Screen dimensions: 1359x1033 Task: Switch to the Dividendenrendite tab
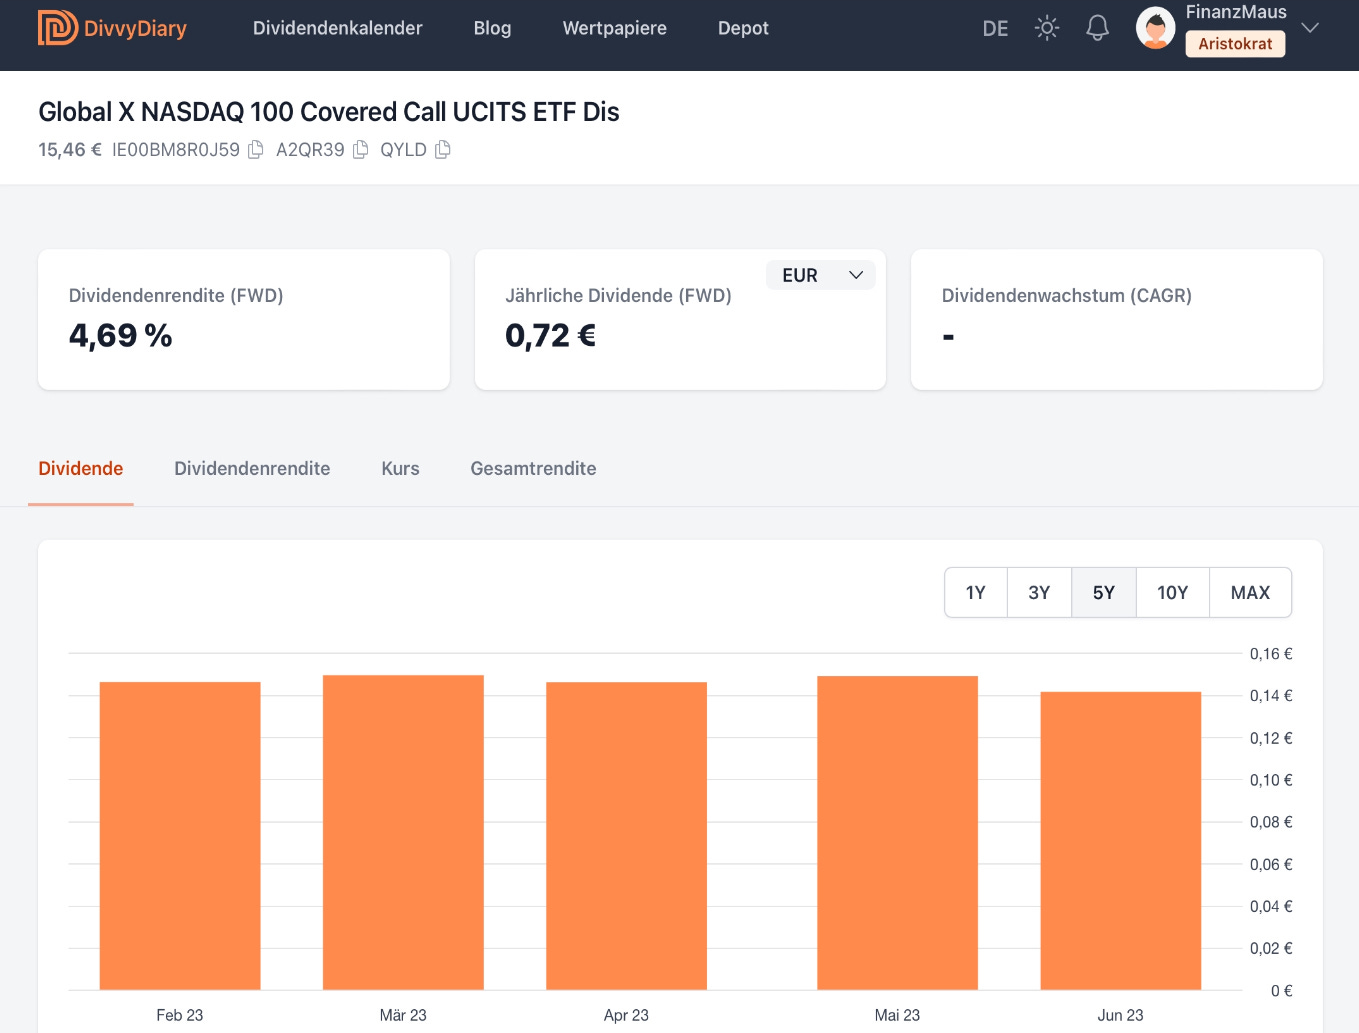[x=252, y=469]
